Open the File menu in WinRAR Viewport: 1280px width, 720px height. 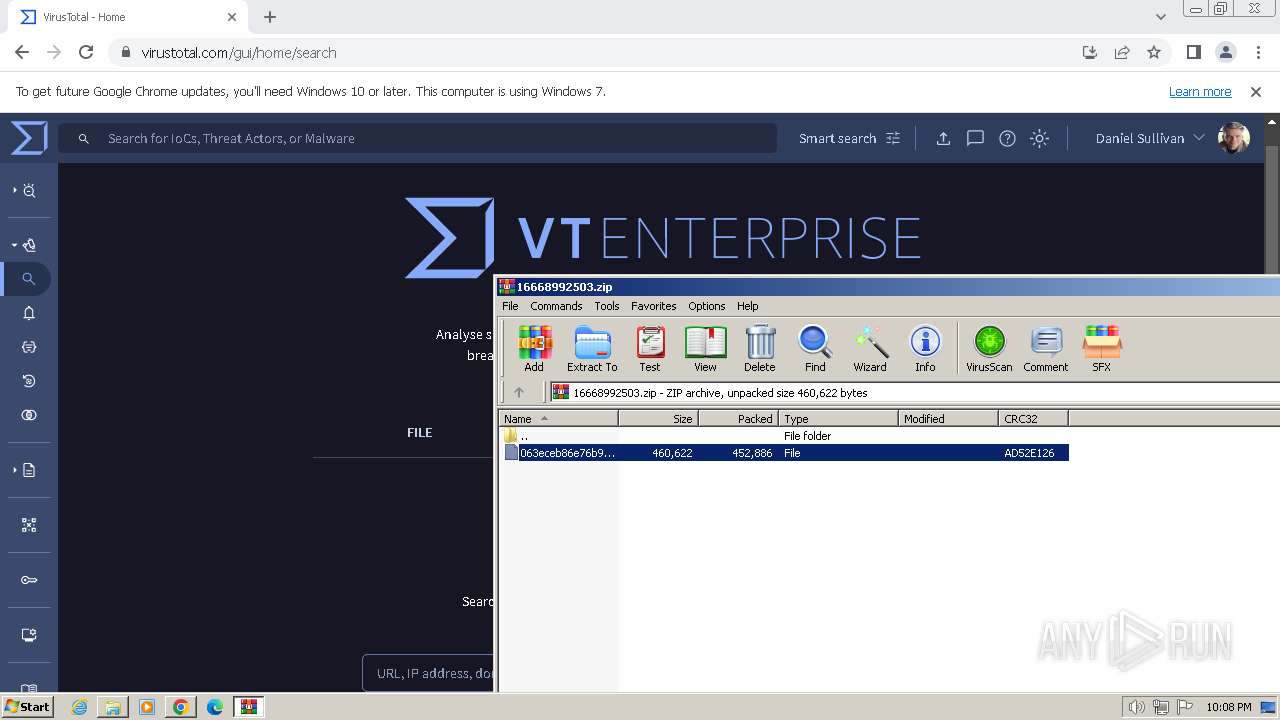tap(510, 306)
